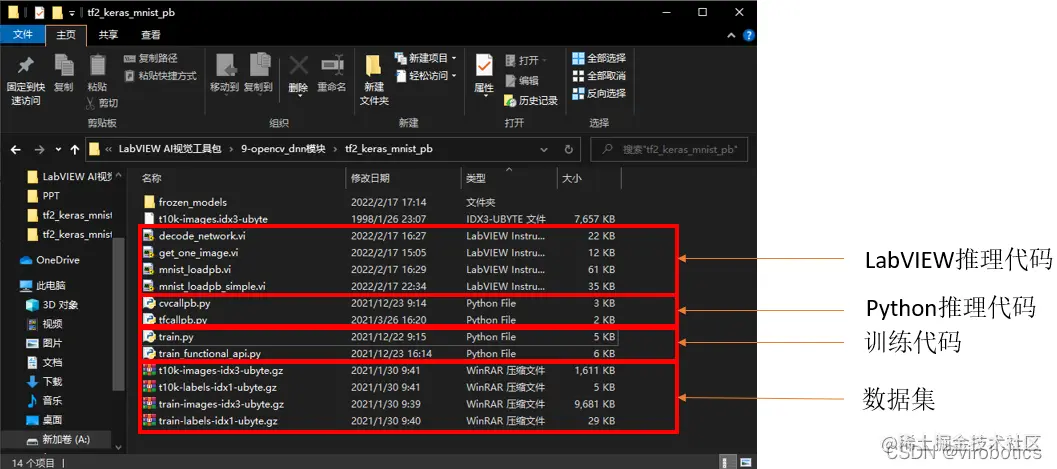
Task: Select 3D 对象 in the navigation pane
Action: coord(53,305)
